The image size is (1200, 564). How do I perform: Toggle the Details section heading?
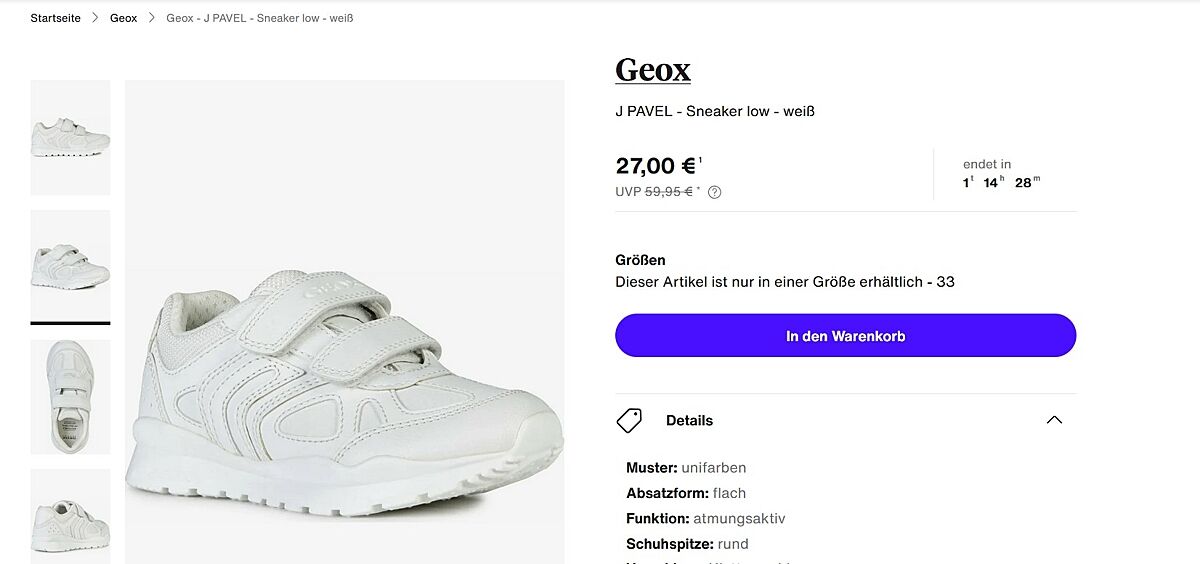(x=689, y=420)
